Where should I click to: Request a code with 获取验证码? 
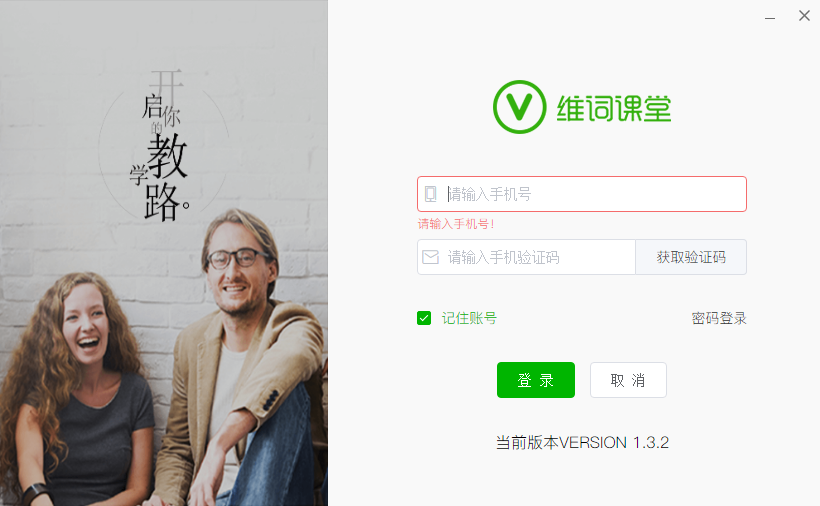(x=691, y=257)
